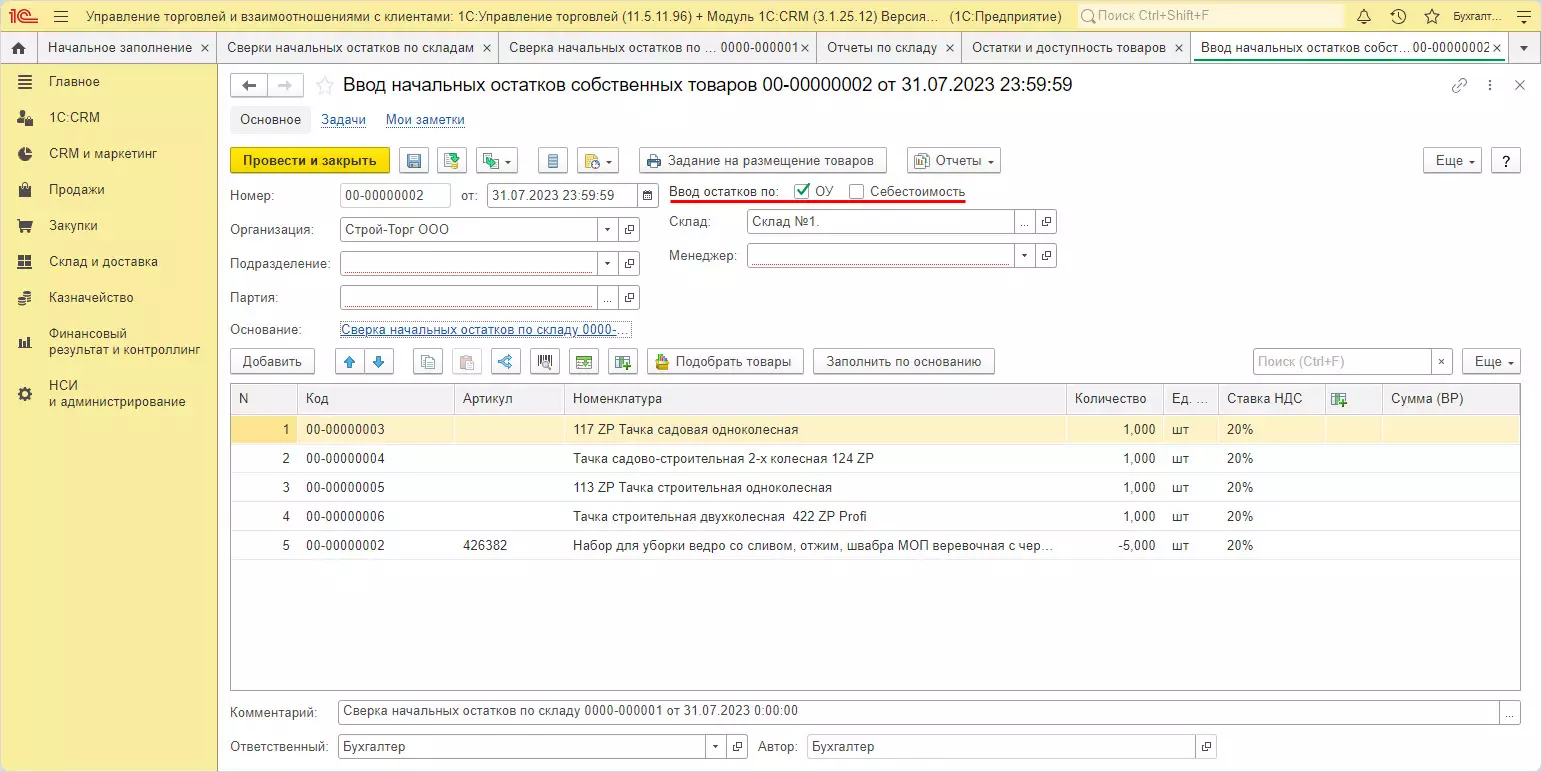This screenshot has height=772, width=1542.
Task: Click the Комментарий text field
Action: point(918,712)
